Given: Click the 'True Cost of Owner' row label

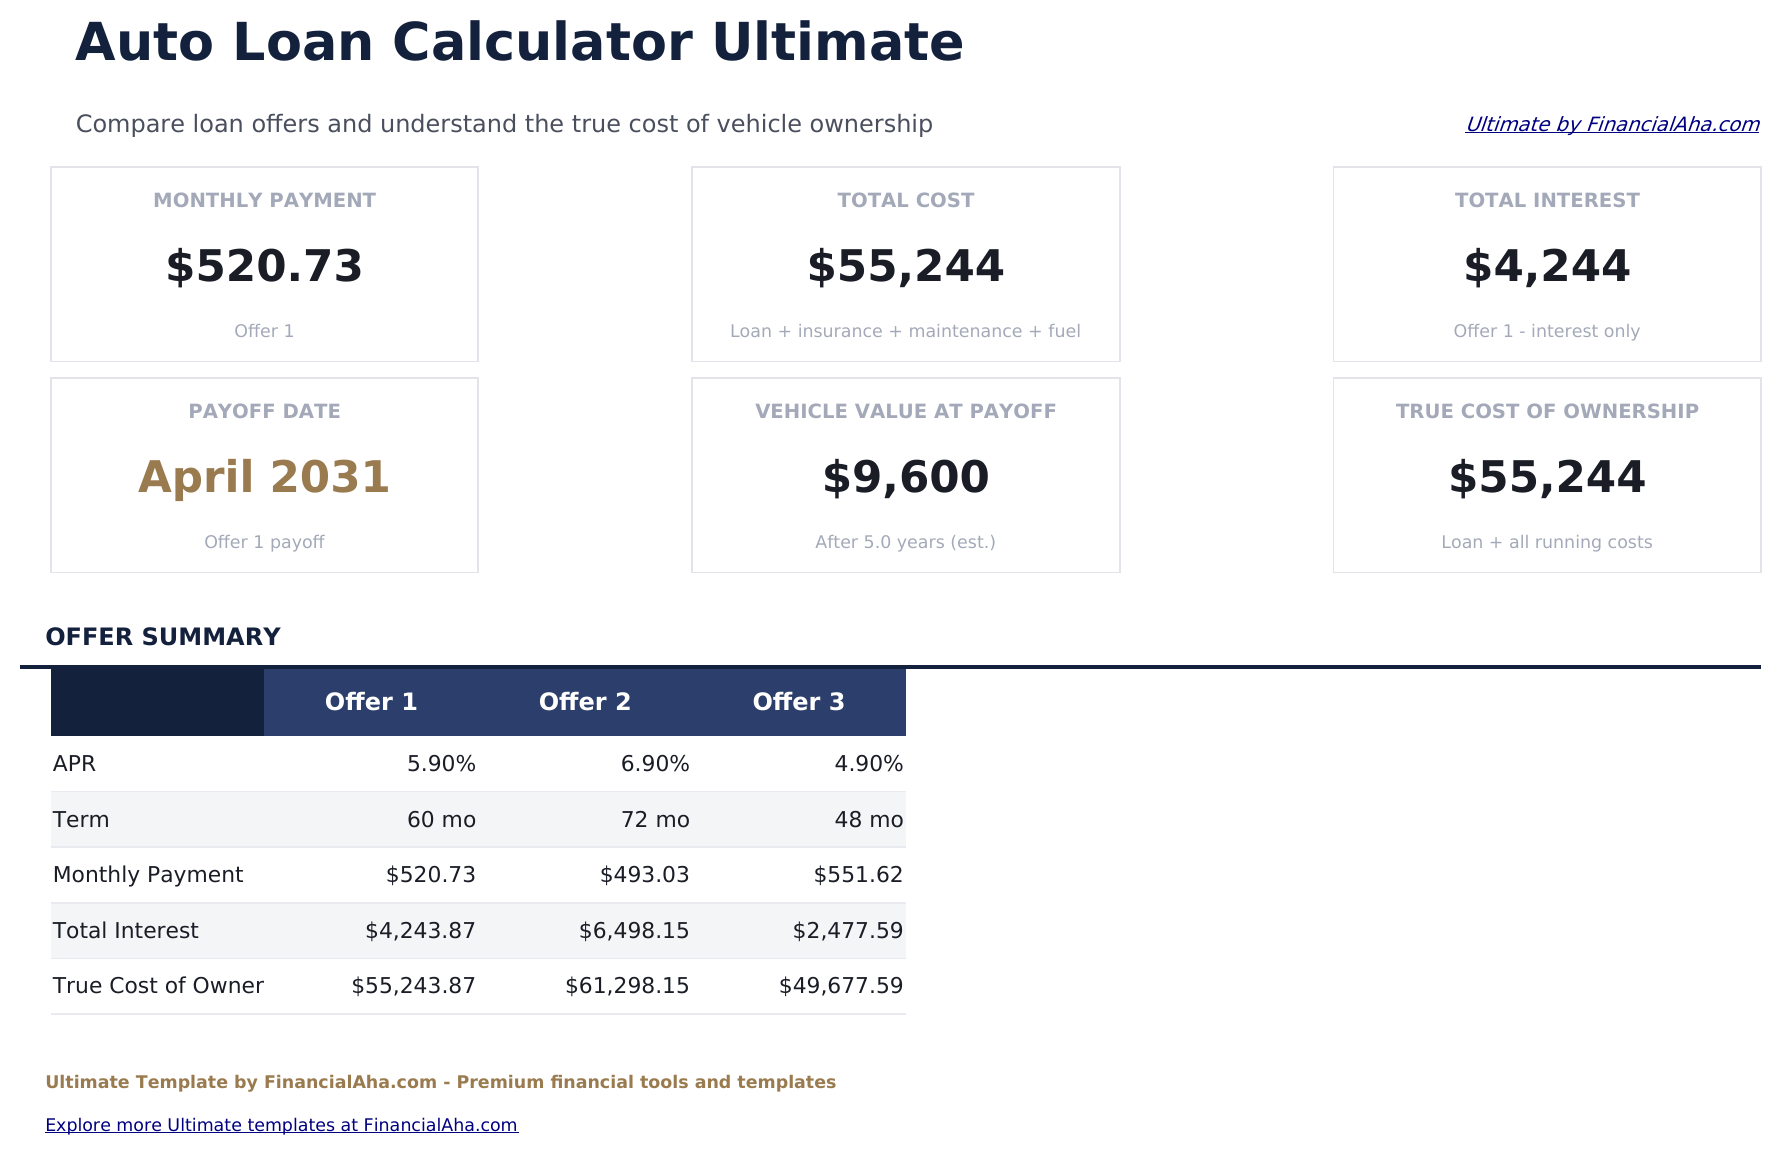Looking at the screenshot, I should [158, 986].
